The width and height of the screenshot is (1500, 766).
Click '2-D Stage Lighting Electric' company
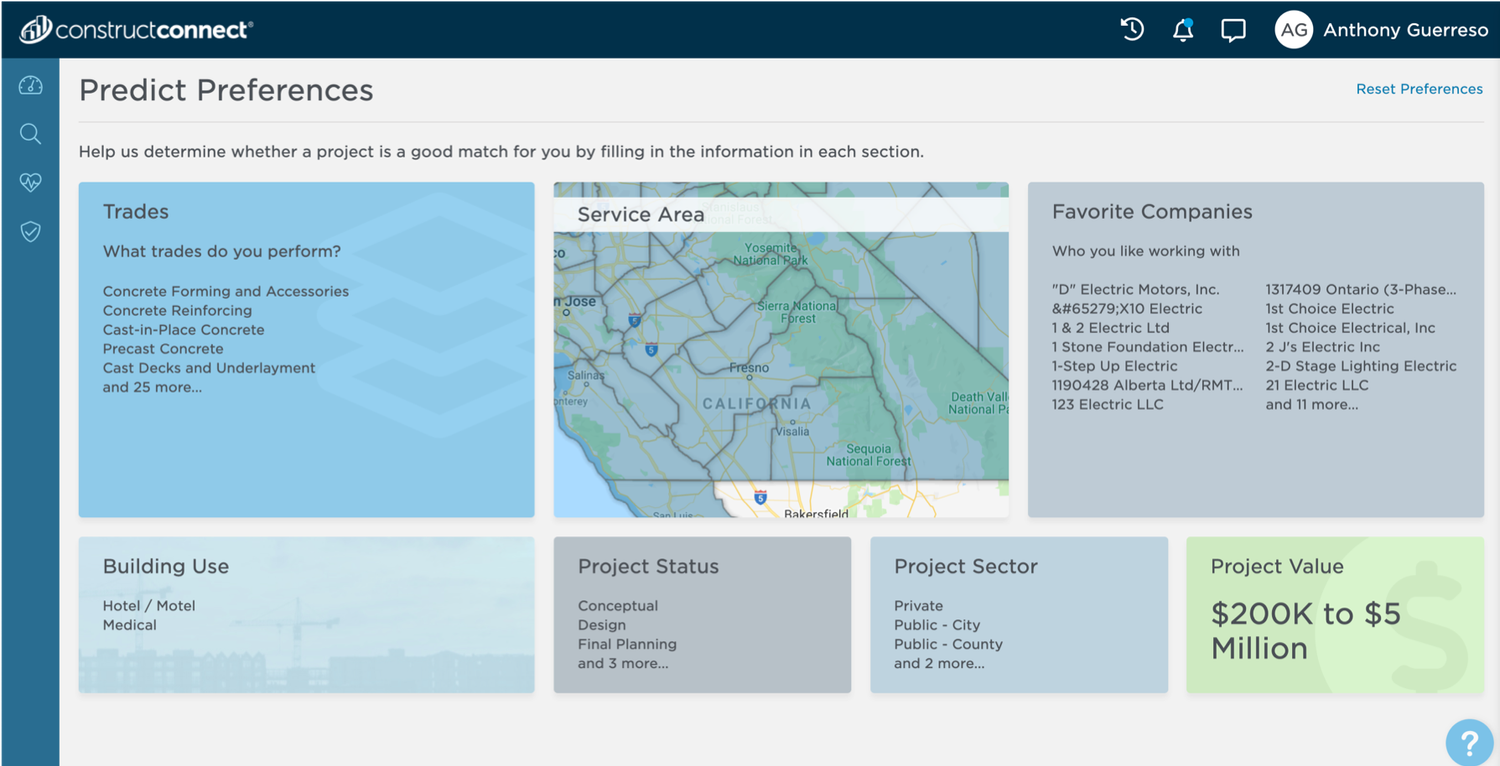click(1361, 366)
